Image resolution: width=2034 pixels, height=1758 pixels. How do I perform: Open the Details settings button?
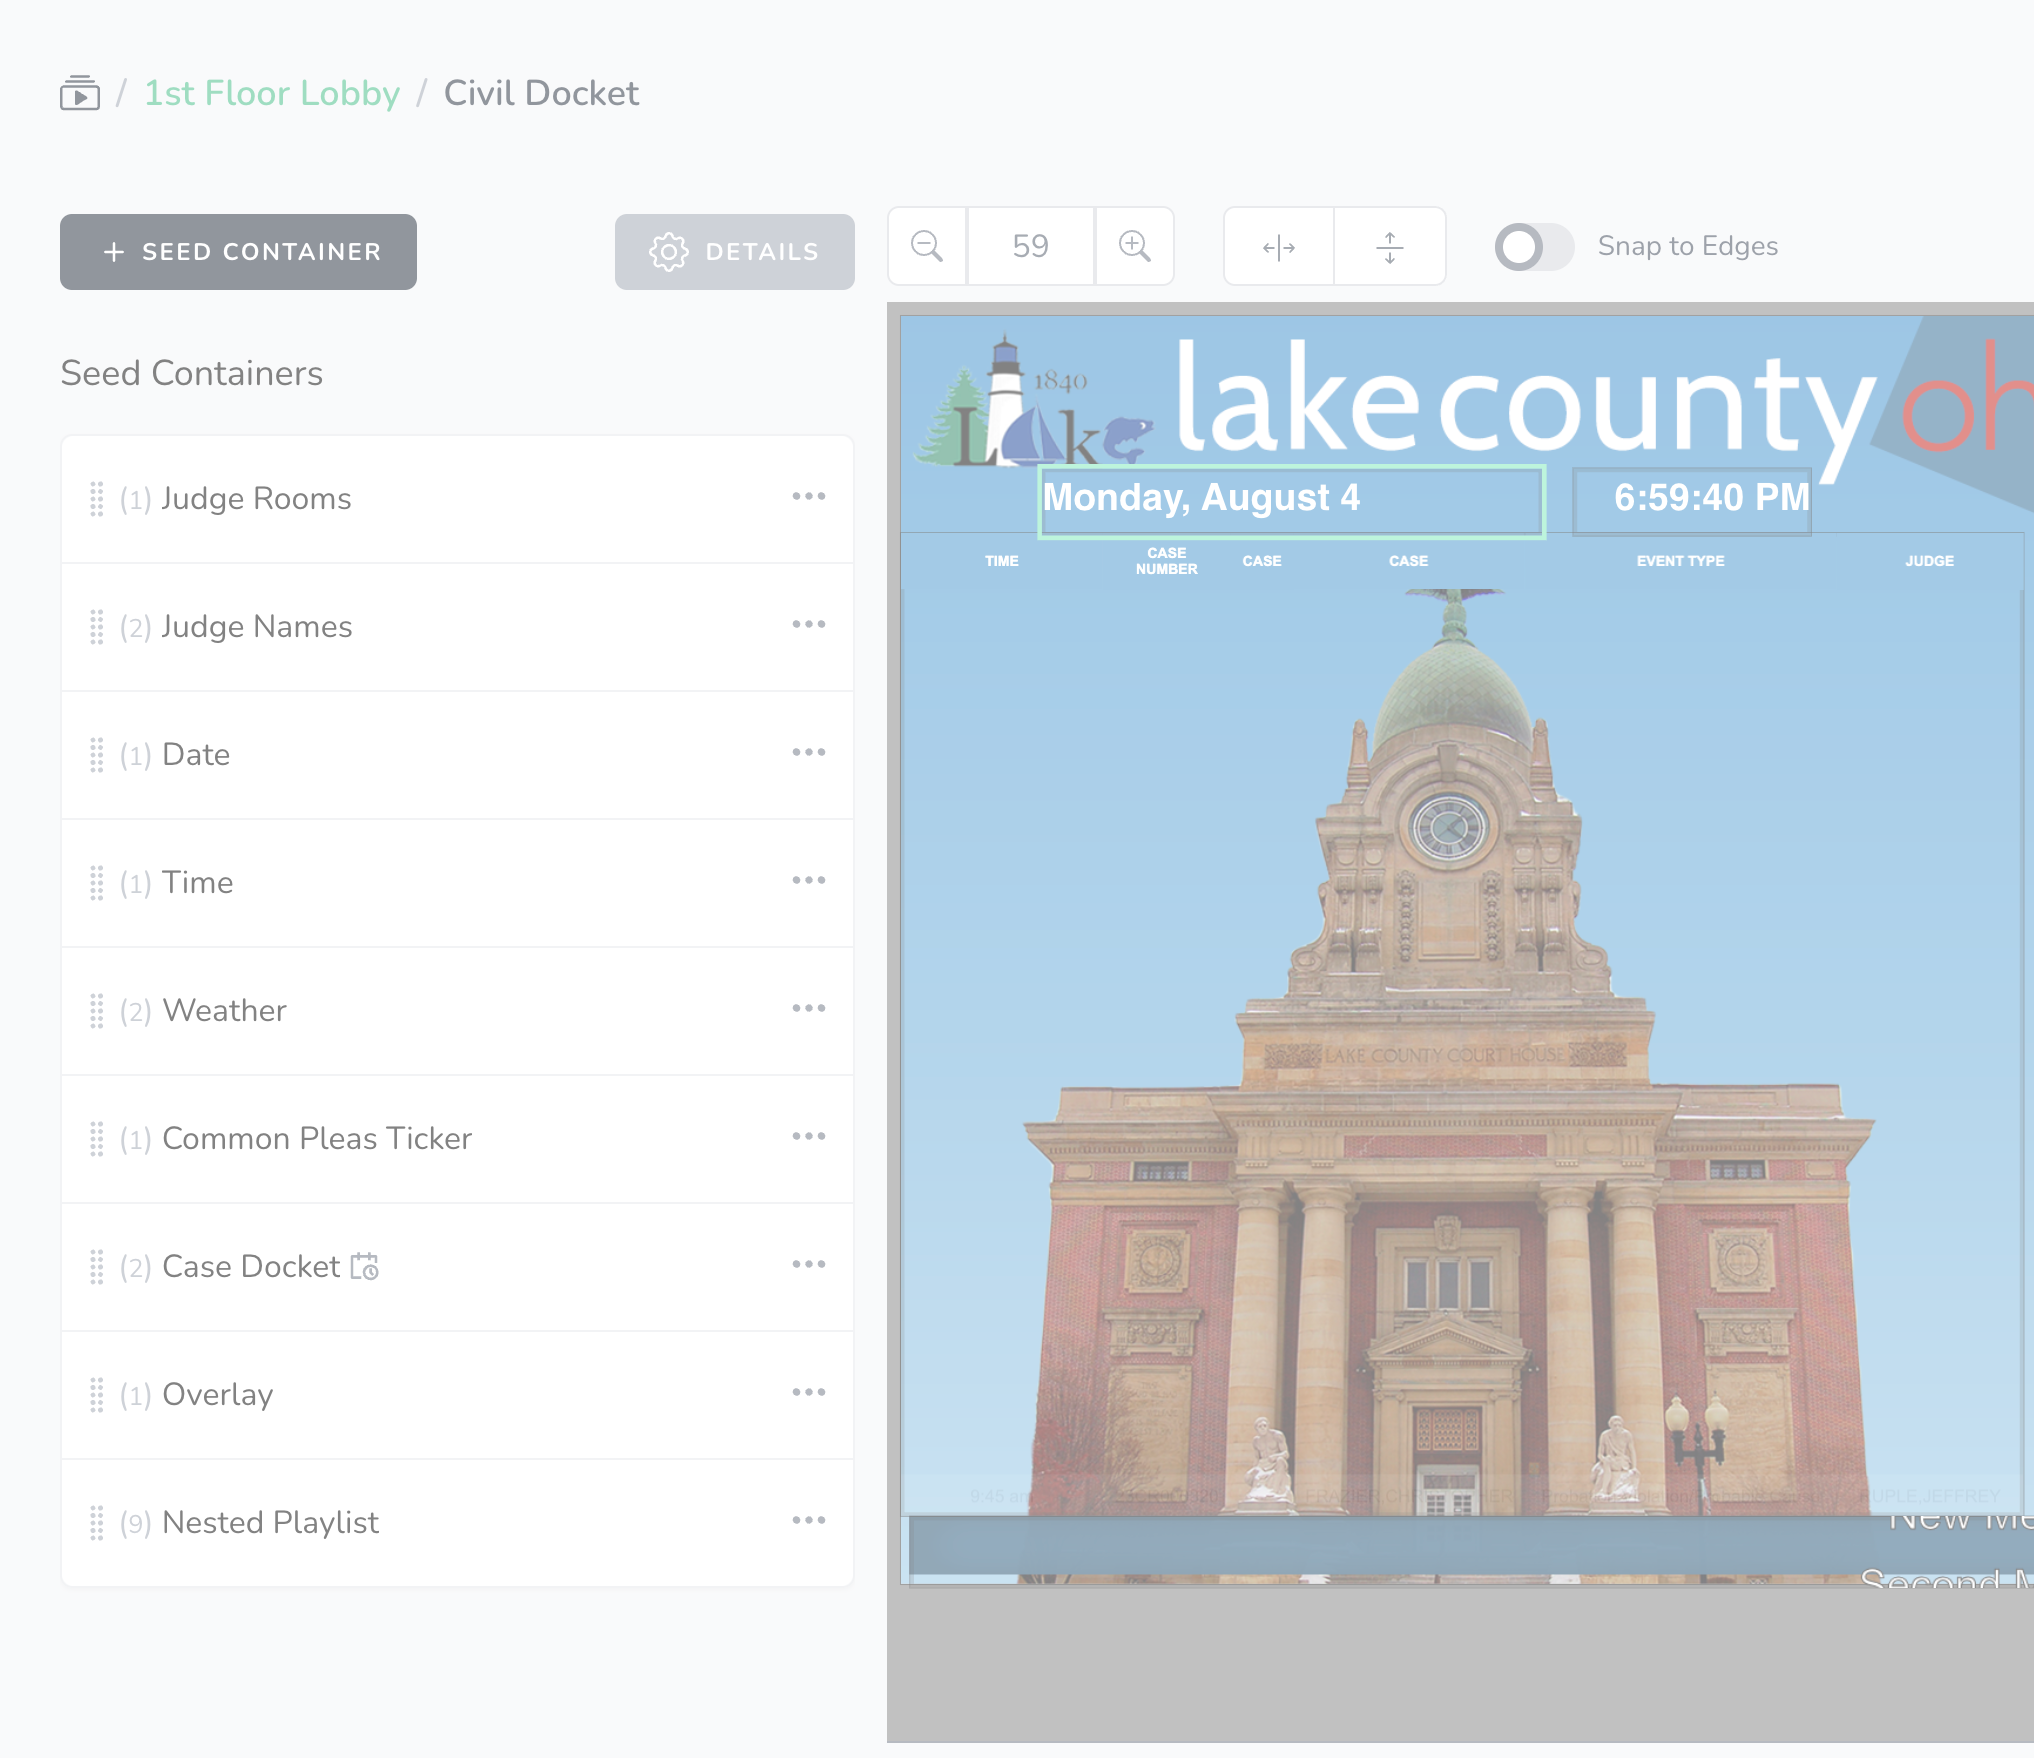734,252
